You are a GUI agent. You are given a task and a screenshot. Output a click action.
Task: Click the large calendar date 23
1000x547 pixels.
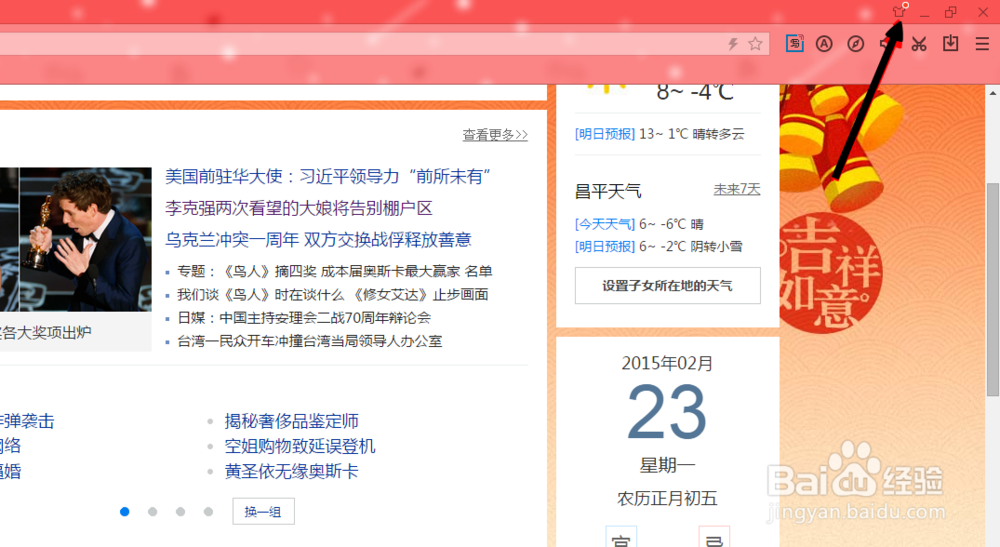667,412
